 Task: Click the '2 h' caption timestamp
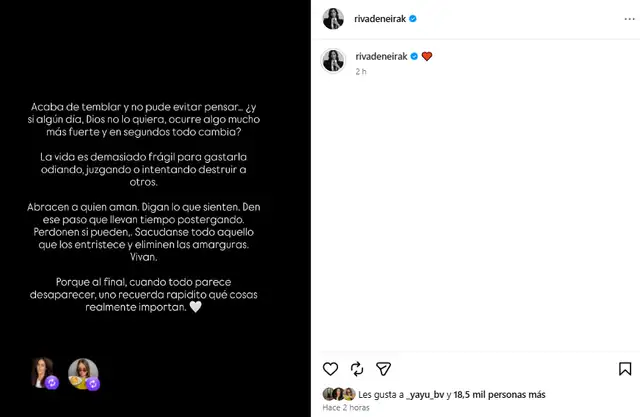tap(361, 72)
